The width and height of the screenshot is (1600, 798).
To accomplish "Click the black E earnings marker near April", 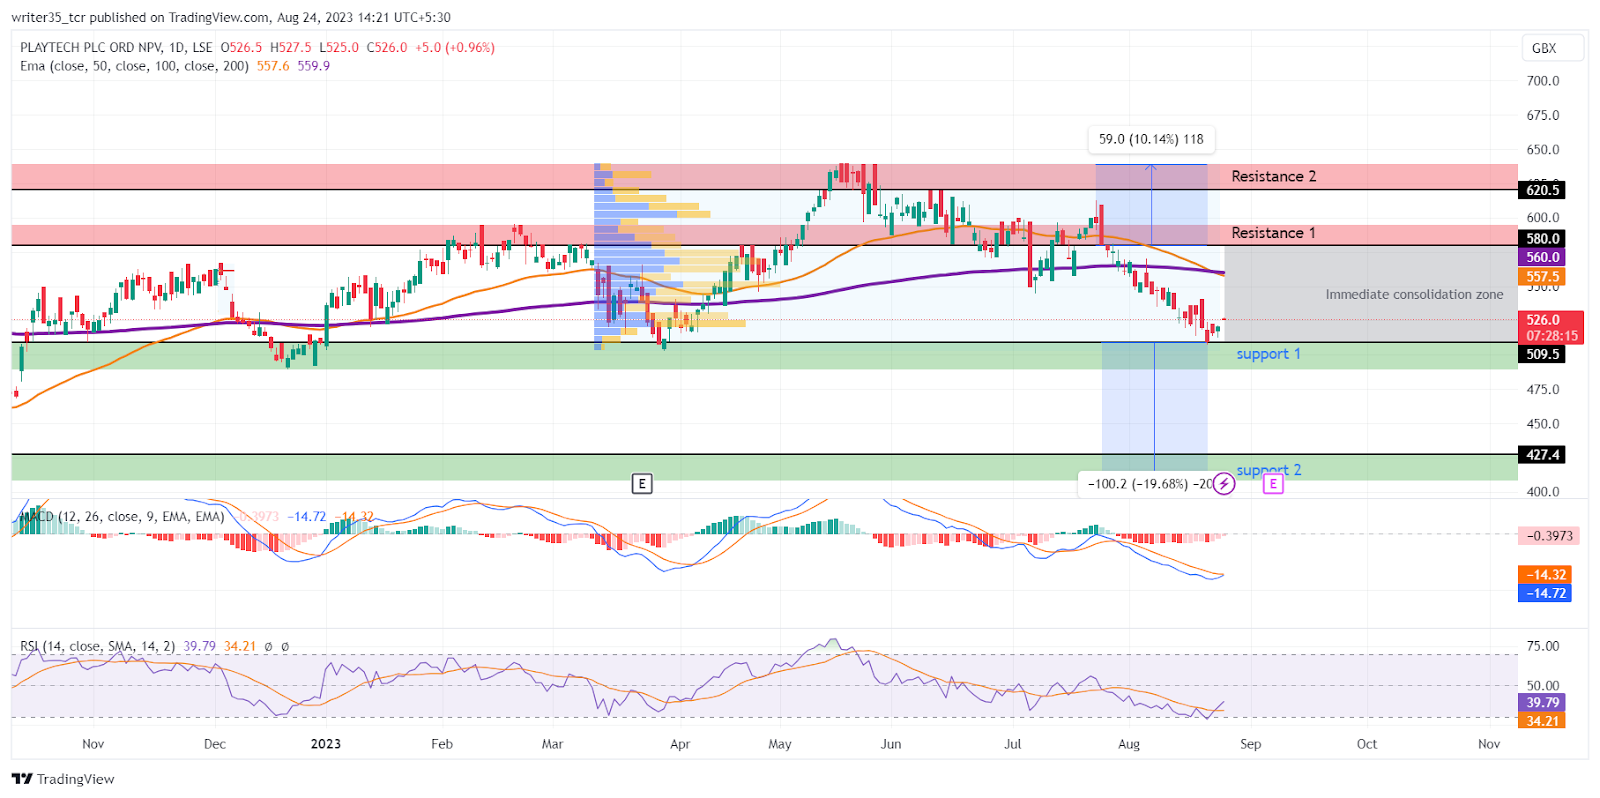I will [x=642, y=484].
